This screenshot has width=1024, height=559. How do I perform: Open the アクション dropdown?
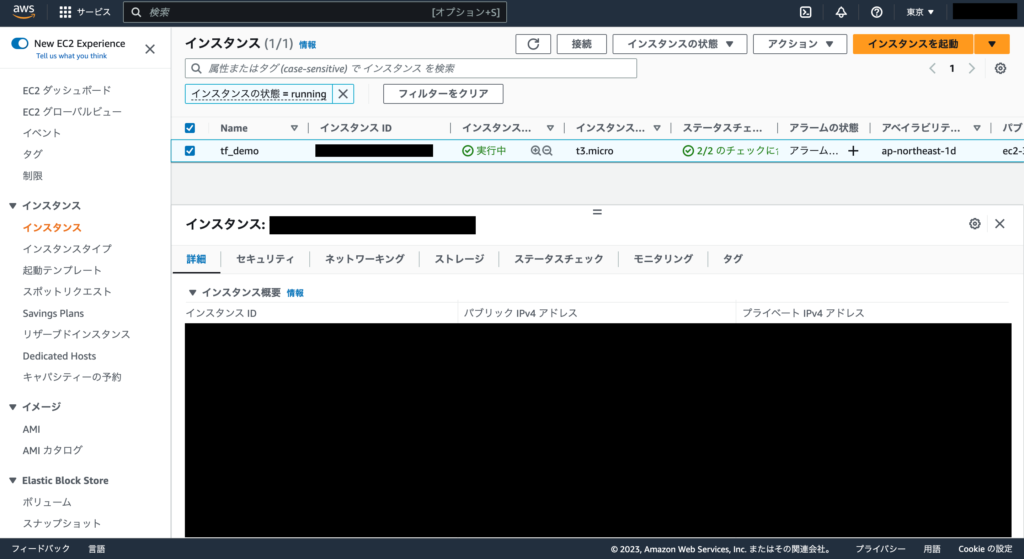click(x=800, y=44)
